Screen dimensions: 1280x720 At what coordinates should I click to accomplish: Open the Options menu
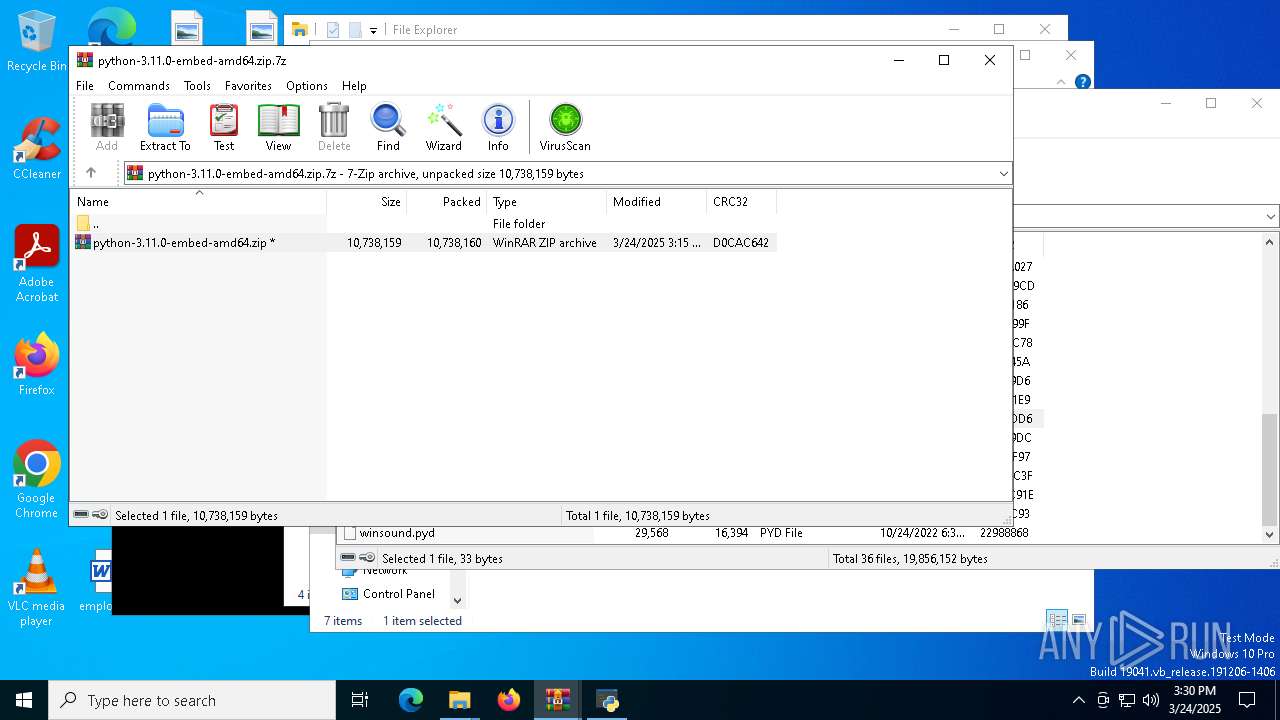(307, 86)
